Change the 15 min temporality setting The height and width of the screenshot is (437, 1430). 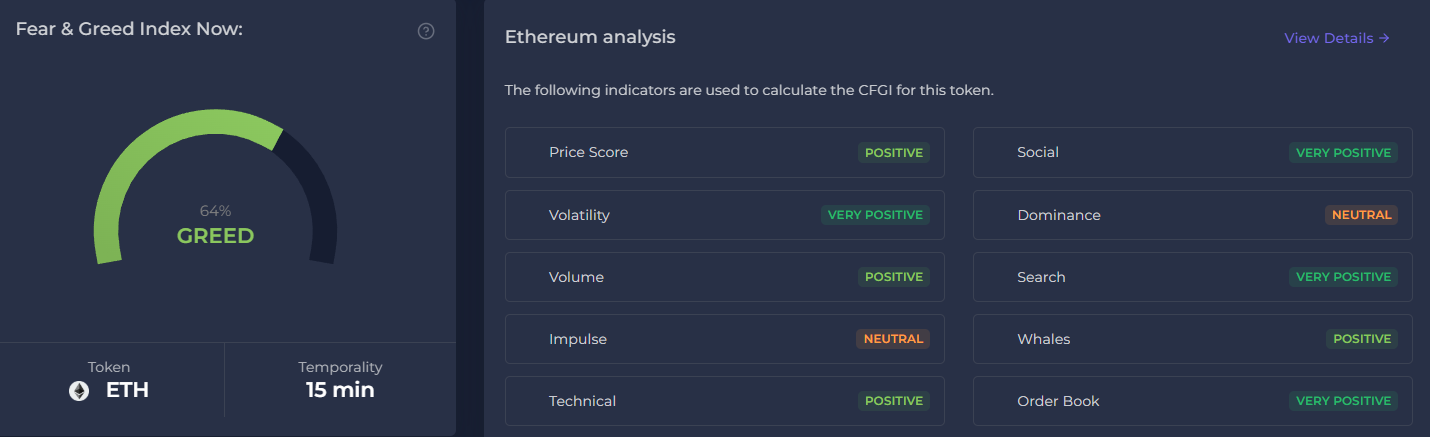tap(340, 390)
